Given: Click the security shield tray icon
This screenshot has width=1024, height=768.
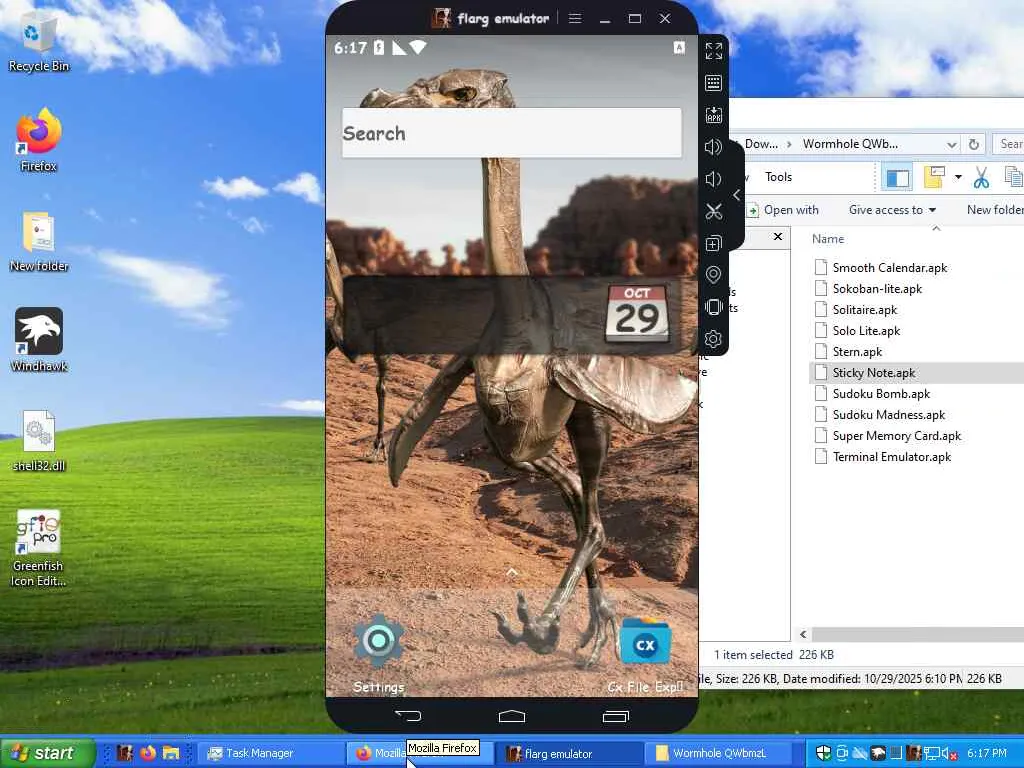Looking at the screenshot, I should click(823, 753).
